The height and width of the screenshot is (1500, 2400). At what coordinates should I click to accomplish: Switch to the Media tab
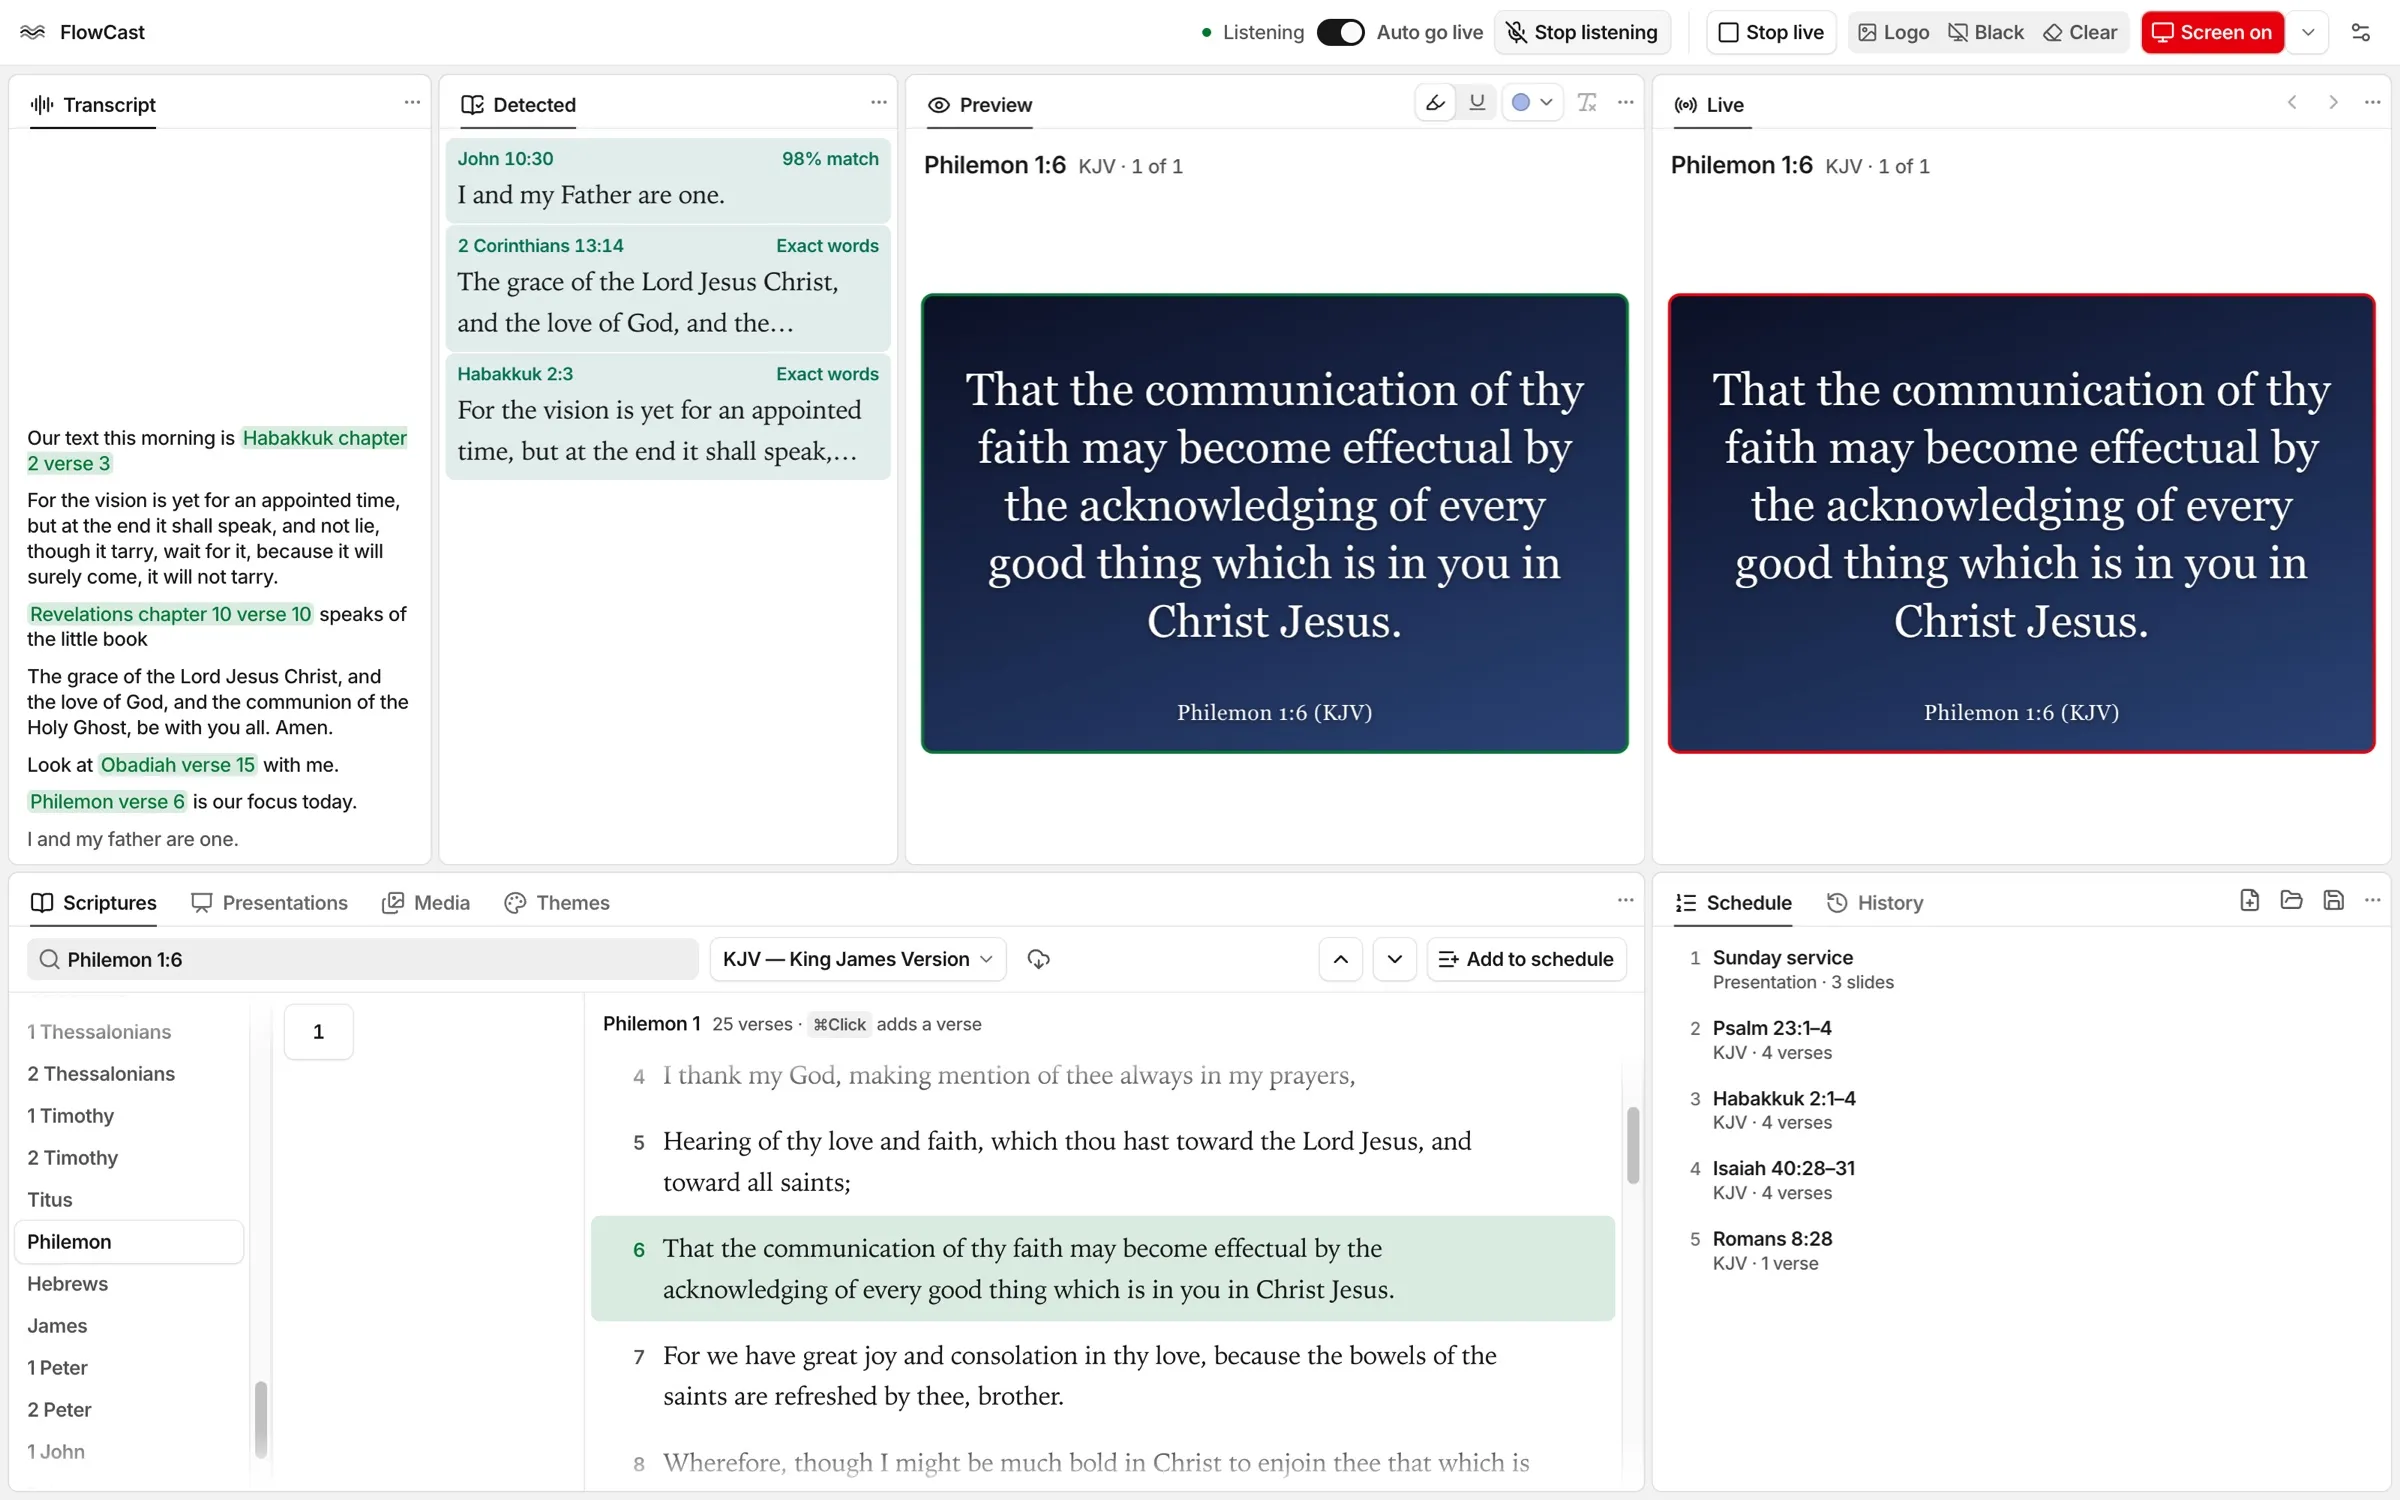pyautogui.click(x=426, y=903)
